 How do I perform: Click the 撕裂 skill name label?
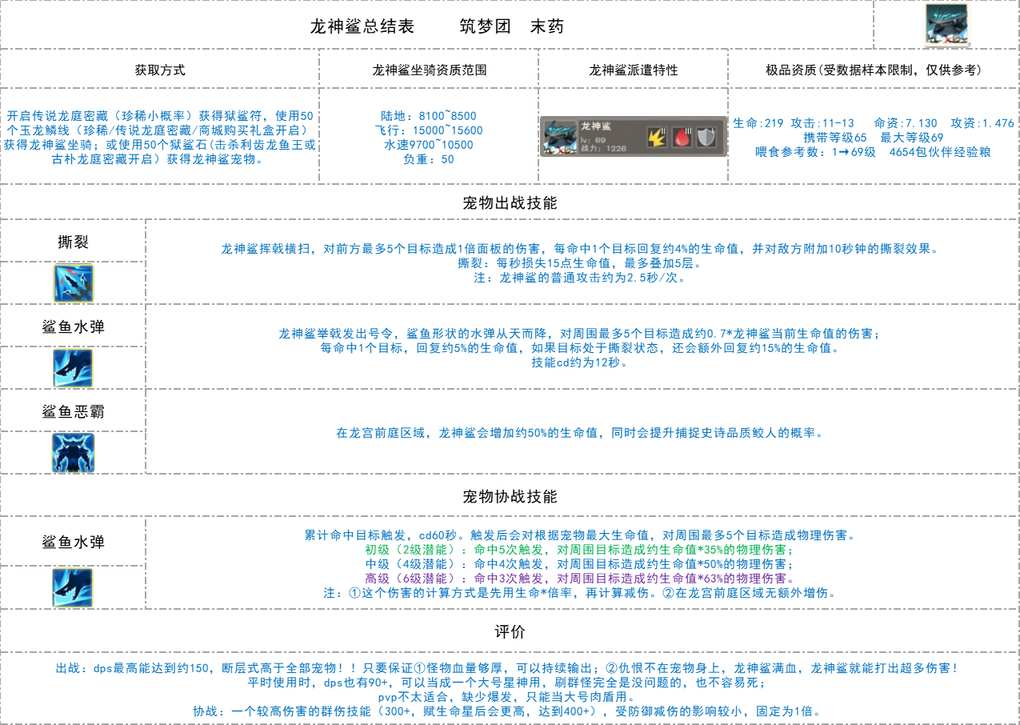click(x=73, y=242)
